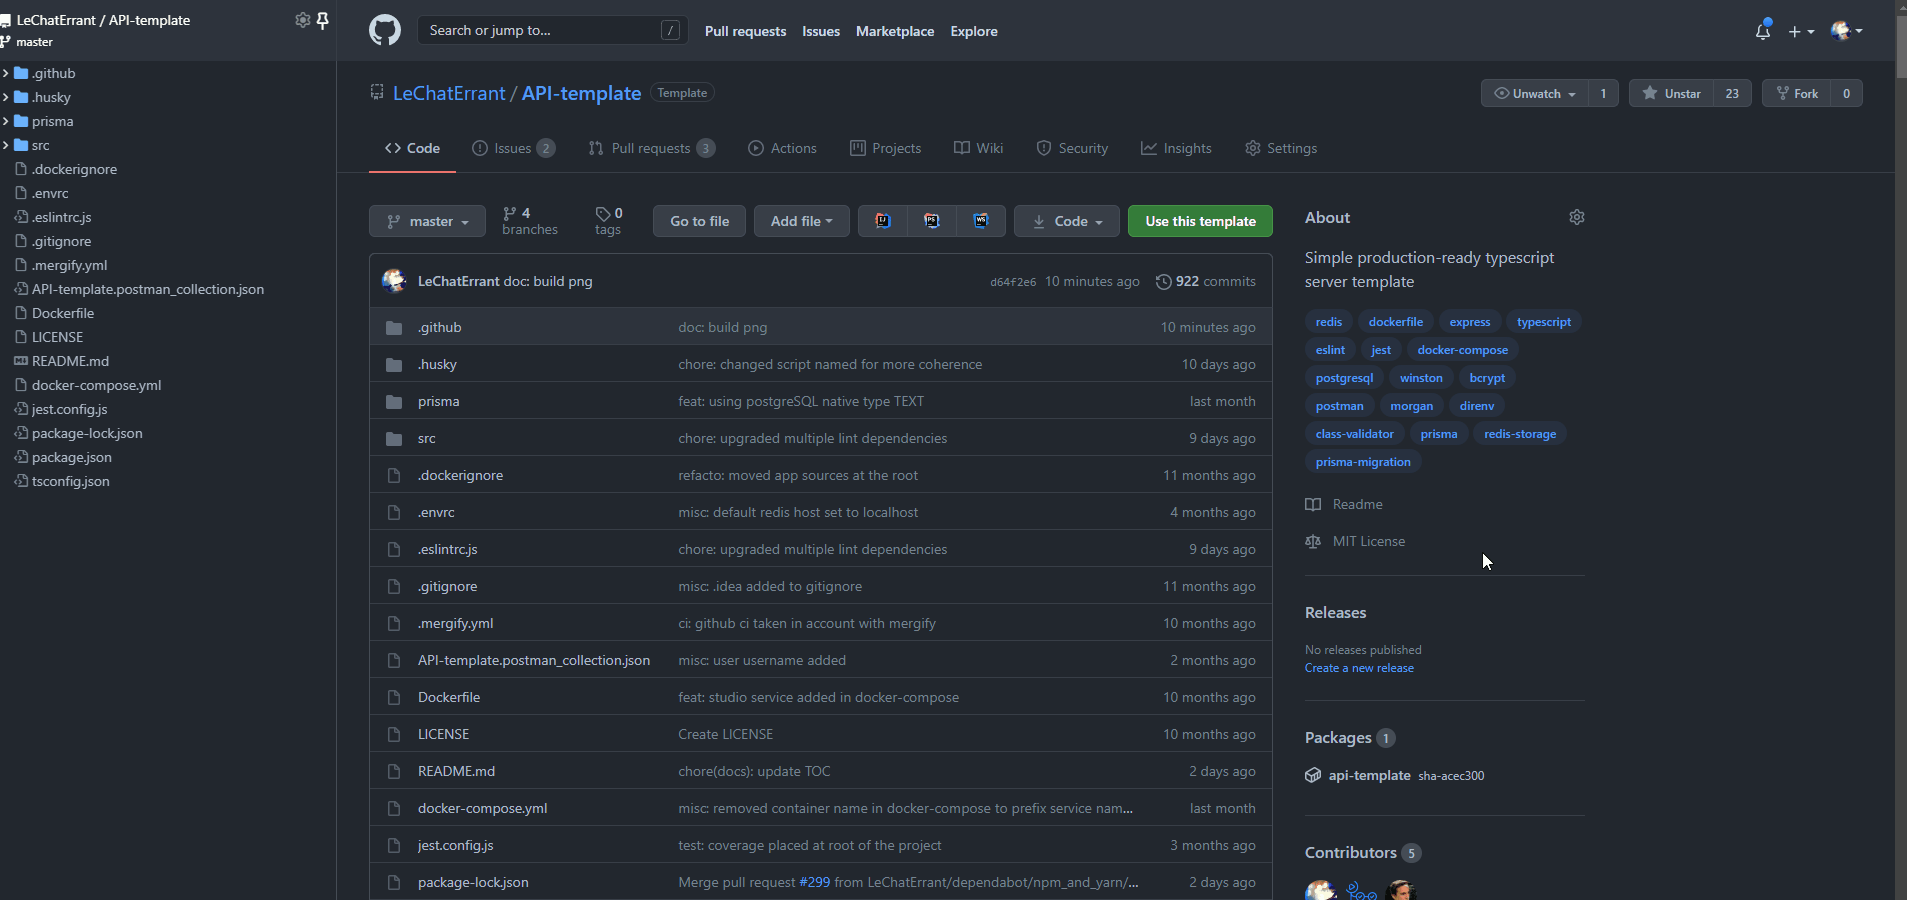The height and width of the screenshot is (900, 1907).
Task: Click the Go to file button
Action: (x=699, y=221)
